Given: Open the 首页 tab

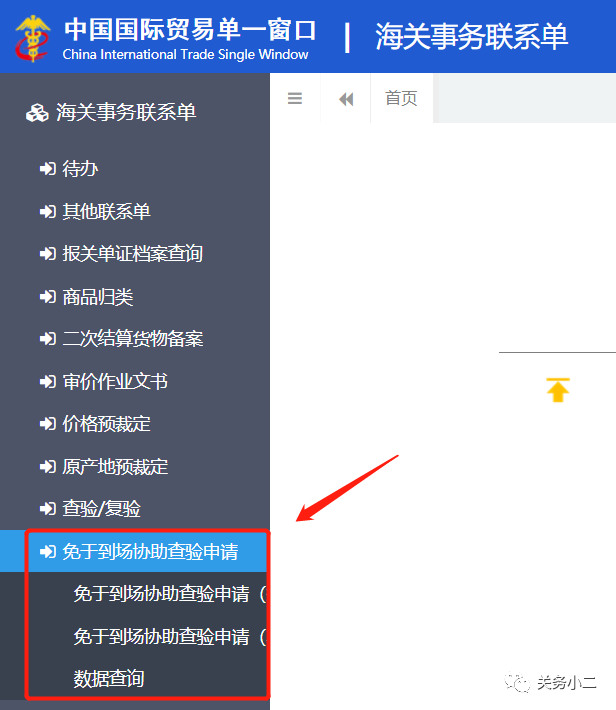Looking at the screenshot, I should (401, 98).
